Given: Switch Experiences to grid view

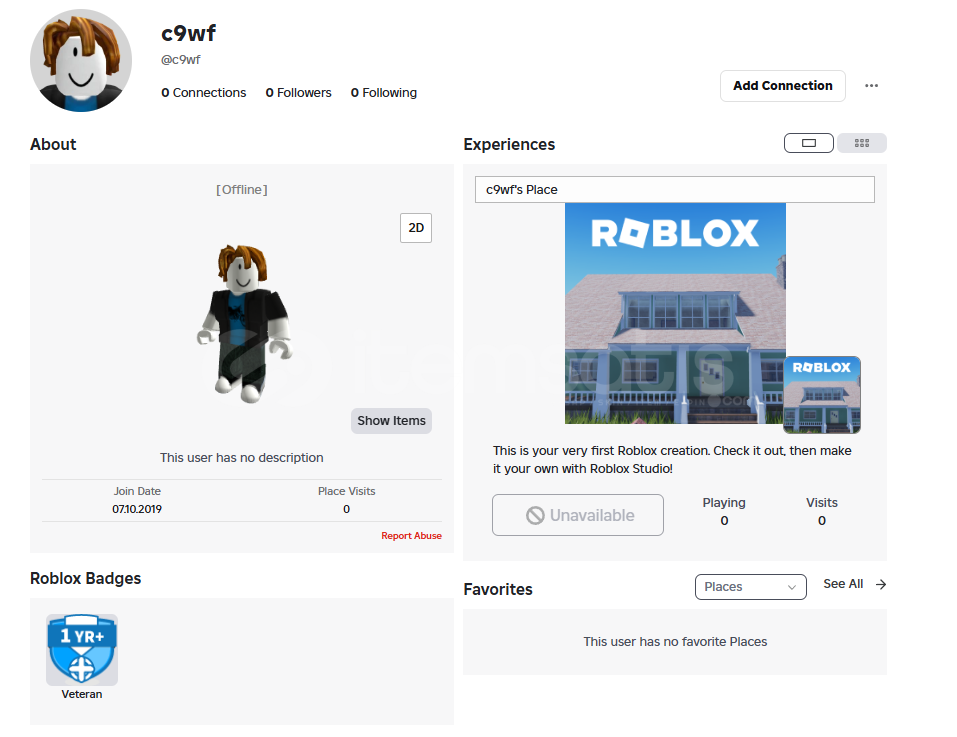Looking at the screenshot, I should (862, 143).
